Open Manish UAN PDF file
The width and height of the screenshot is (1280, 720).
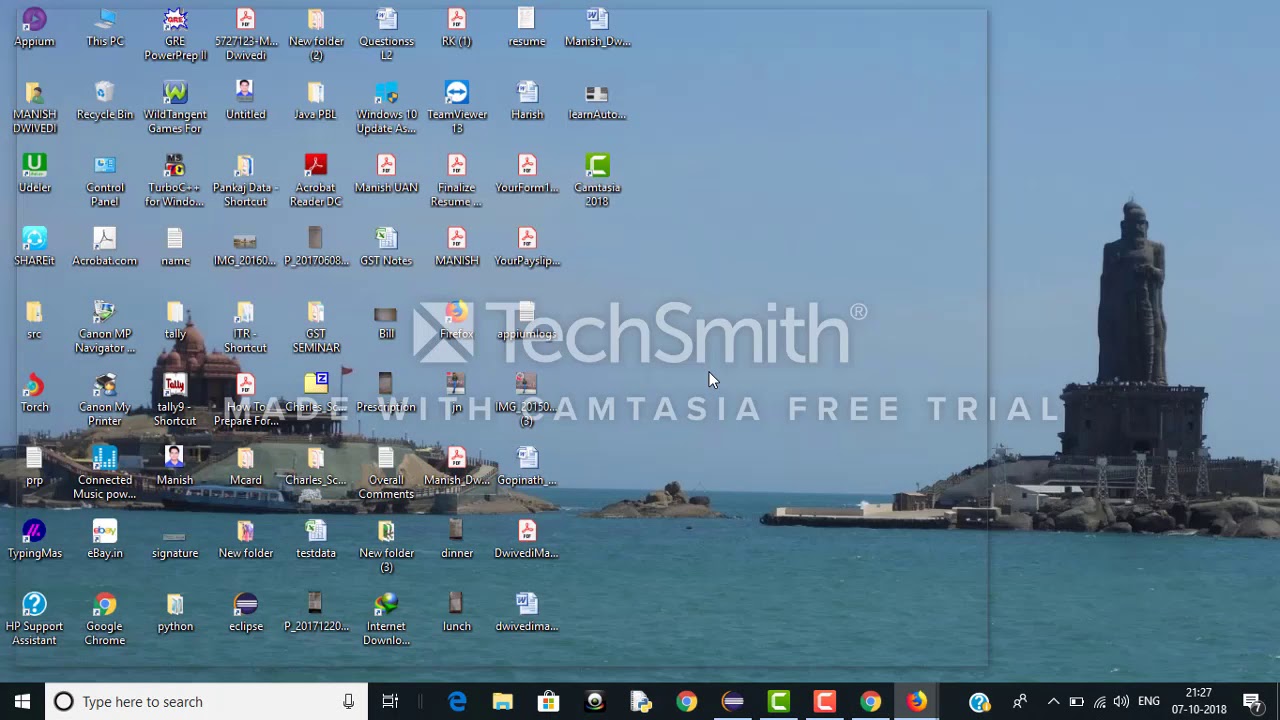point(386,174)
